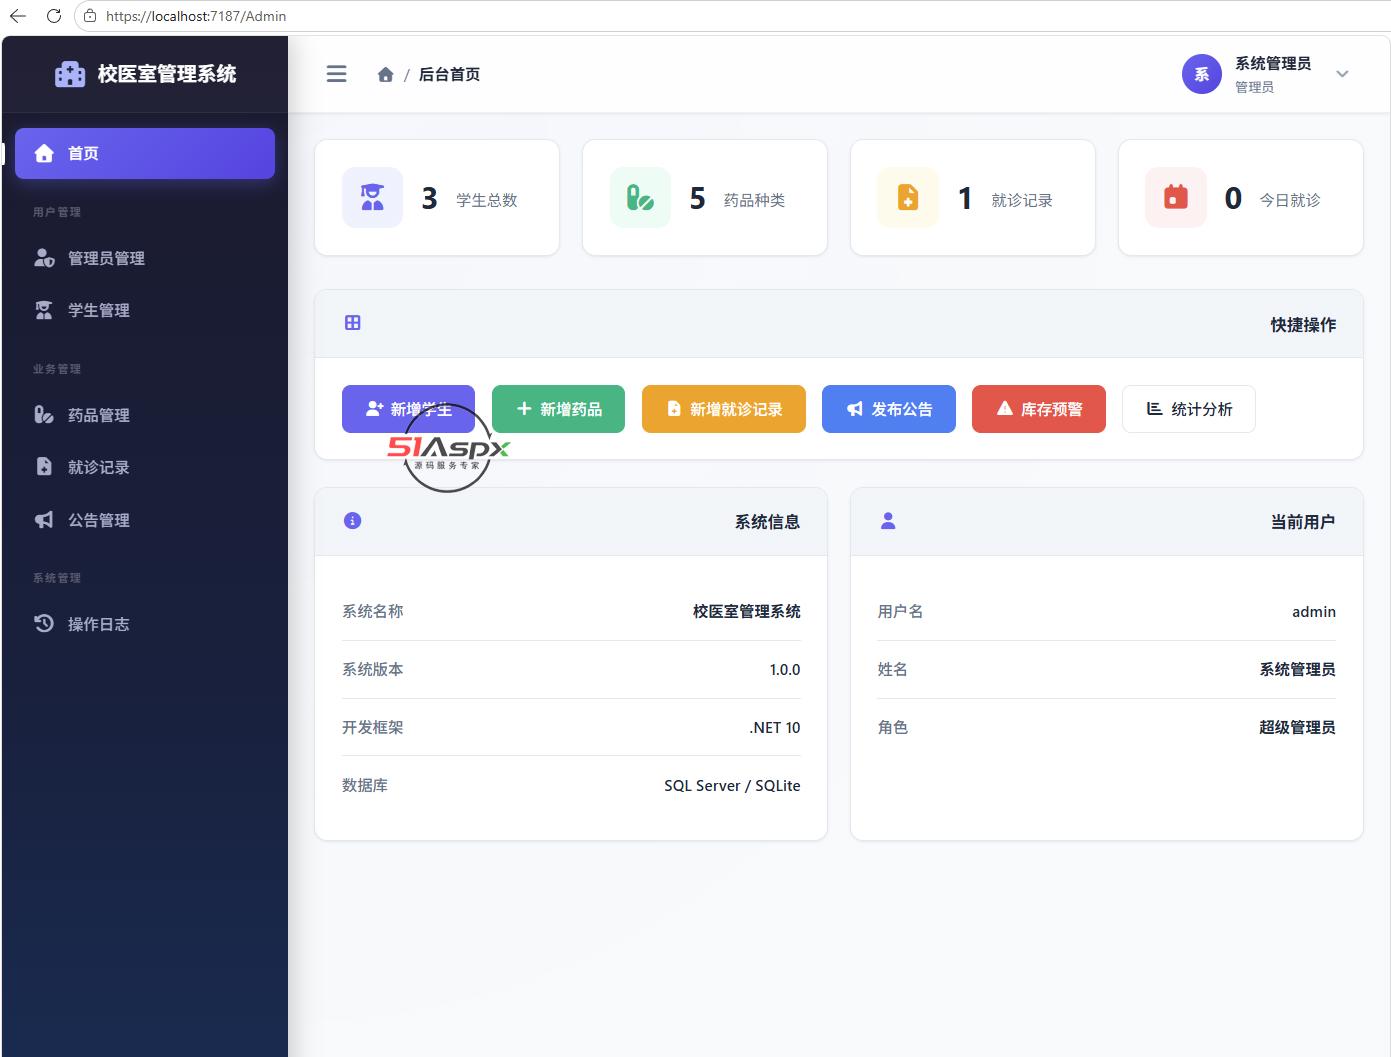1391x1057 pixels.
Task: Click the address bar with localhost:7187/Admin
Action: click(732, 16)
